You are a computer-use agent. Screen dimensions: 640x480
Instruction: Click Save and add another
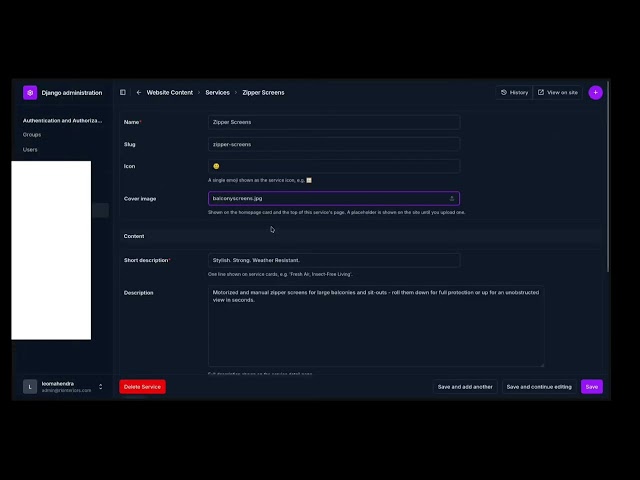pos(465,387)
